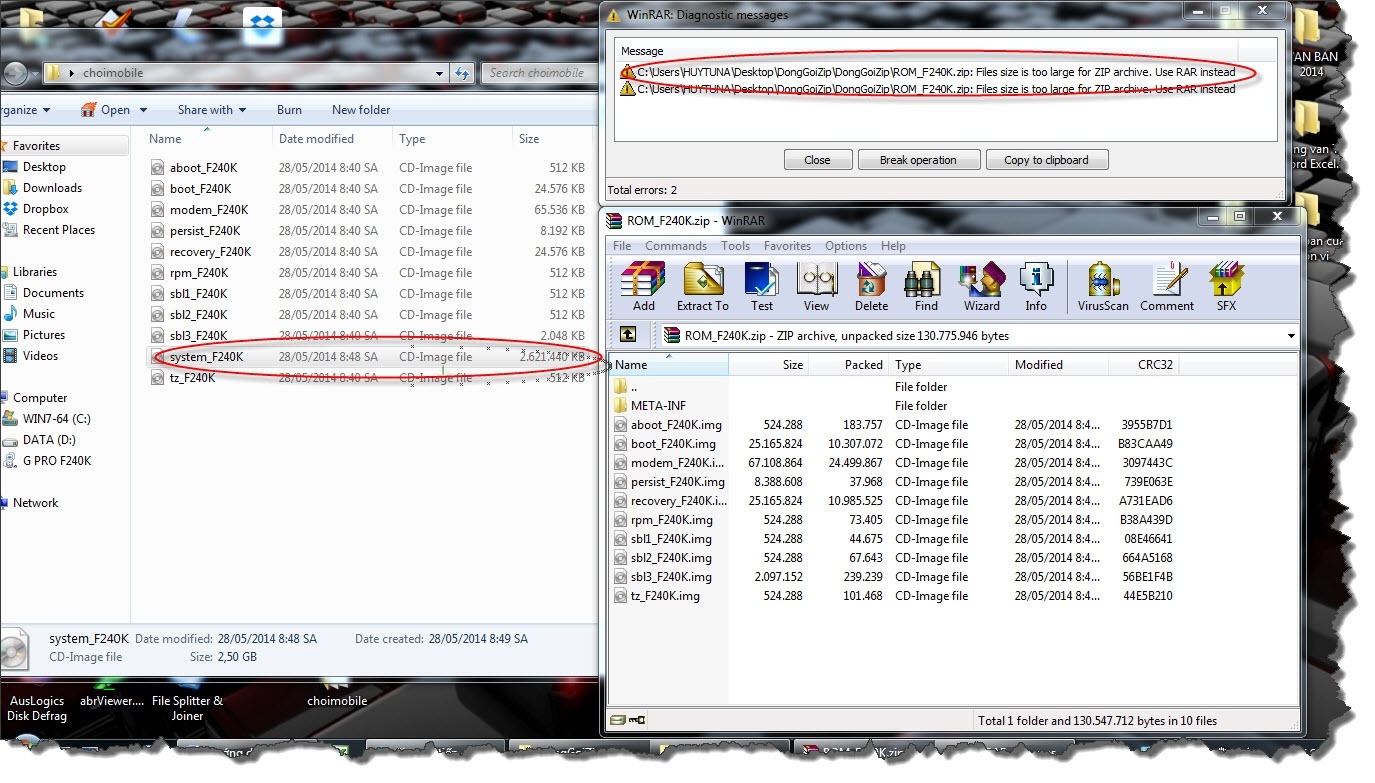Select the META-INF folder icon

coord(620,406)
